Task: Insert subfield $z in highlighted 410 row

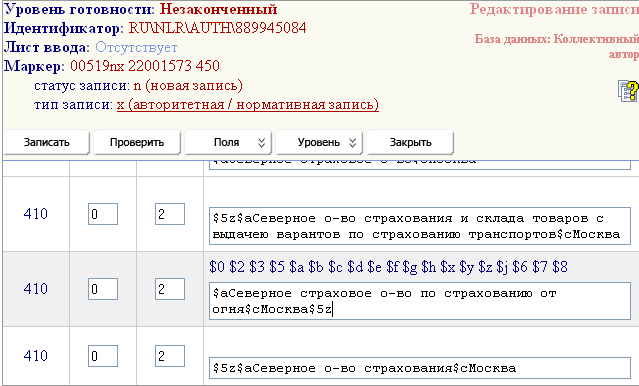Action: 485,267
